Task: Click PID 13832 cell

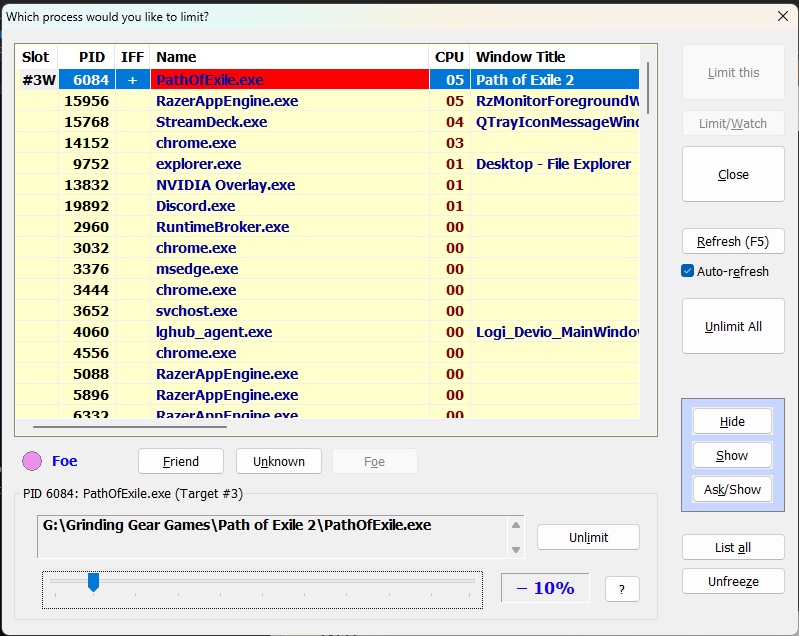Action: [87, 185]
